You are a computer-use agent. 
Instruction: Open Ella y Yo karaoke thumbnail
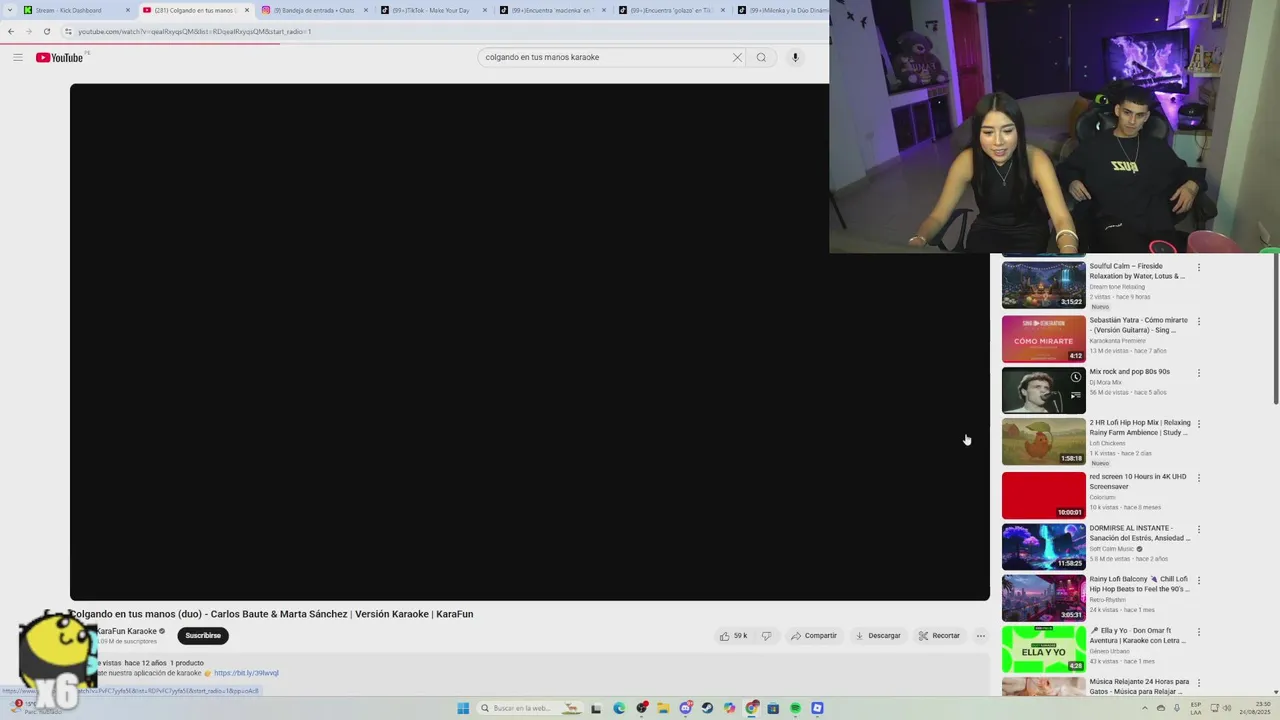pyautogui.click(x=1043, y=649)
